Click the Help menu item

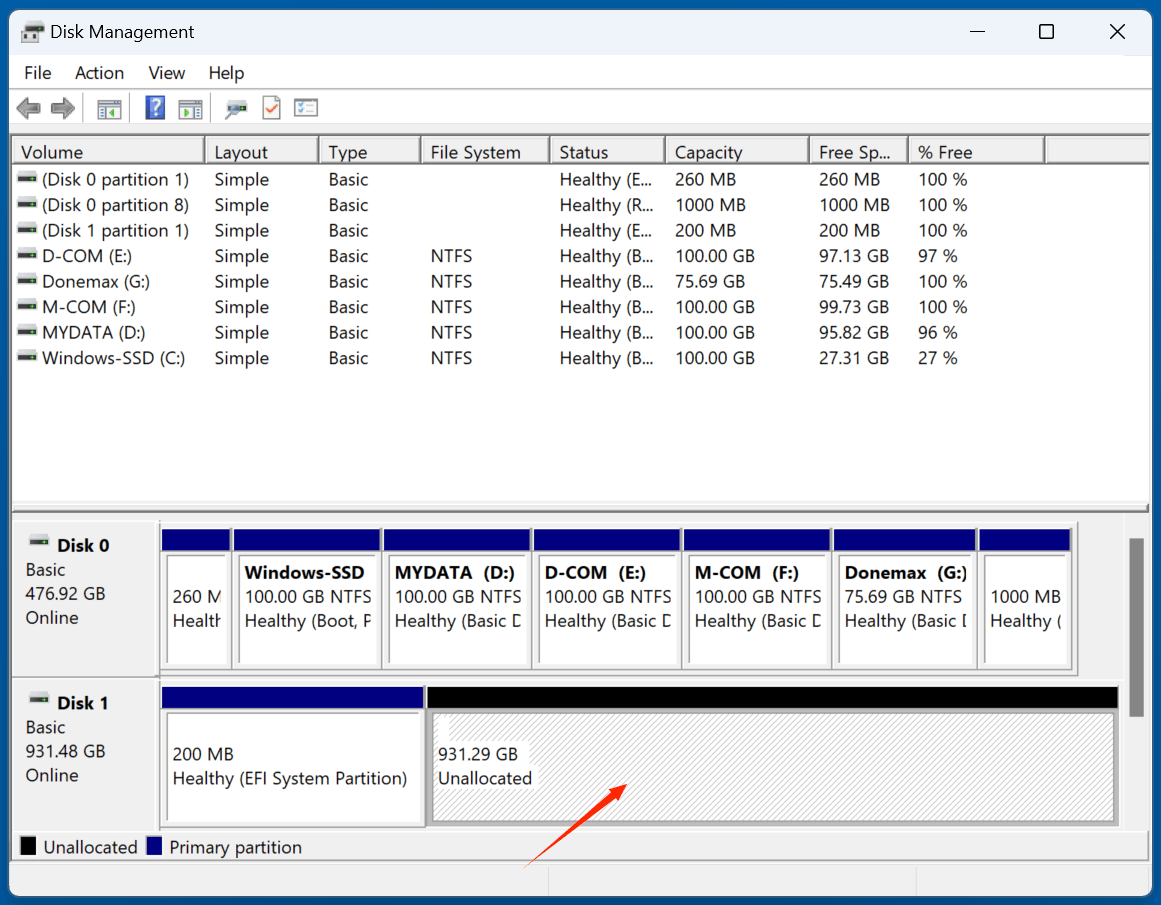click(225, 72)
